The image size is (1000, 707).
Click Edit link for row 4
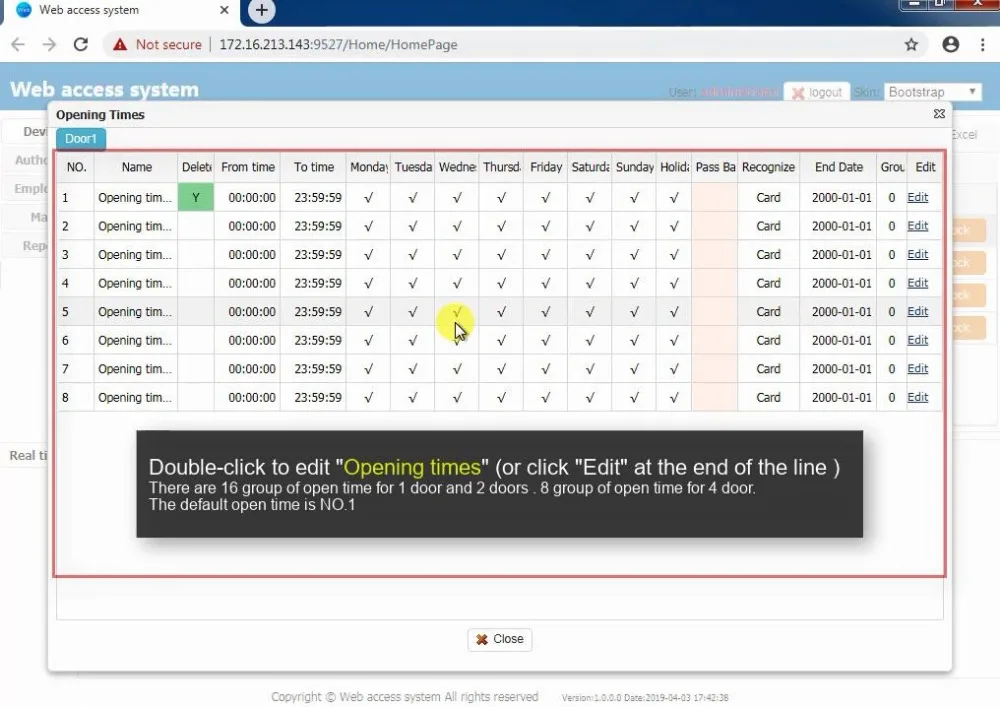917,283
